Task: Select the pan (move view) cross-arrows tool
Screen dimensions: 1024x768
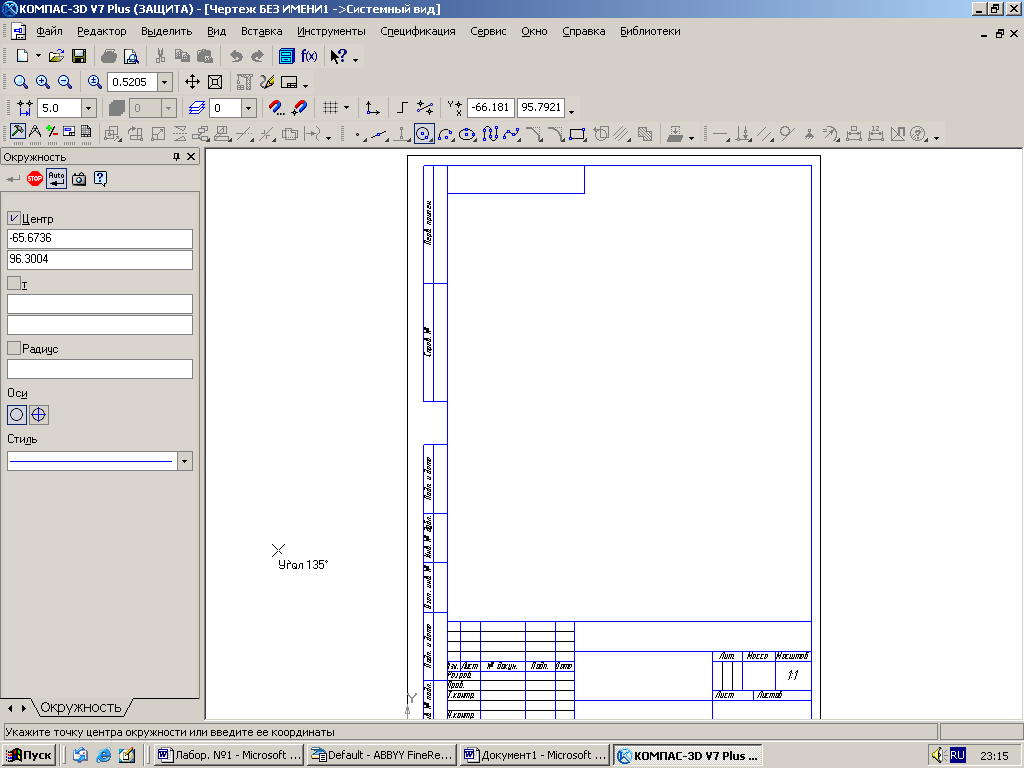Action: coord(192,82)
